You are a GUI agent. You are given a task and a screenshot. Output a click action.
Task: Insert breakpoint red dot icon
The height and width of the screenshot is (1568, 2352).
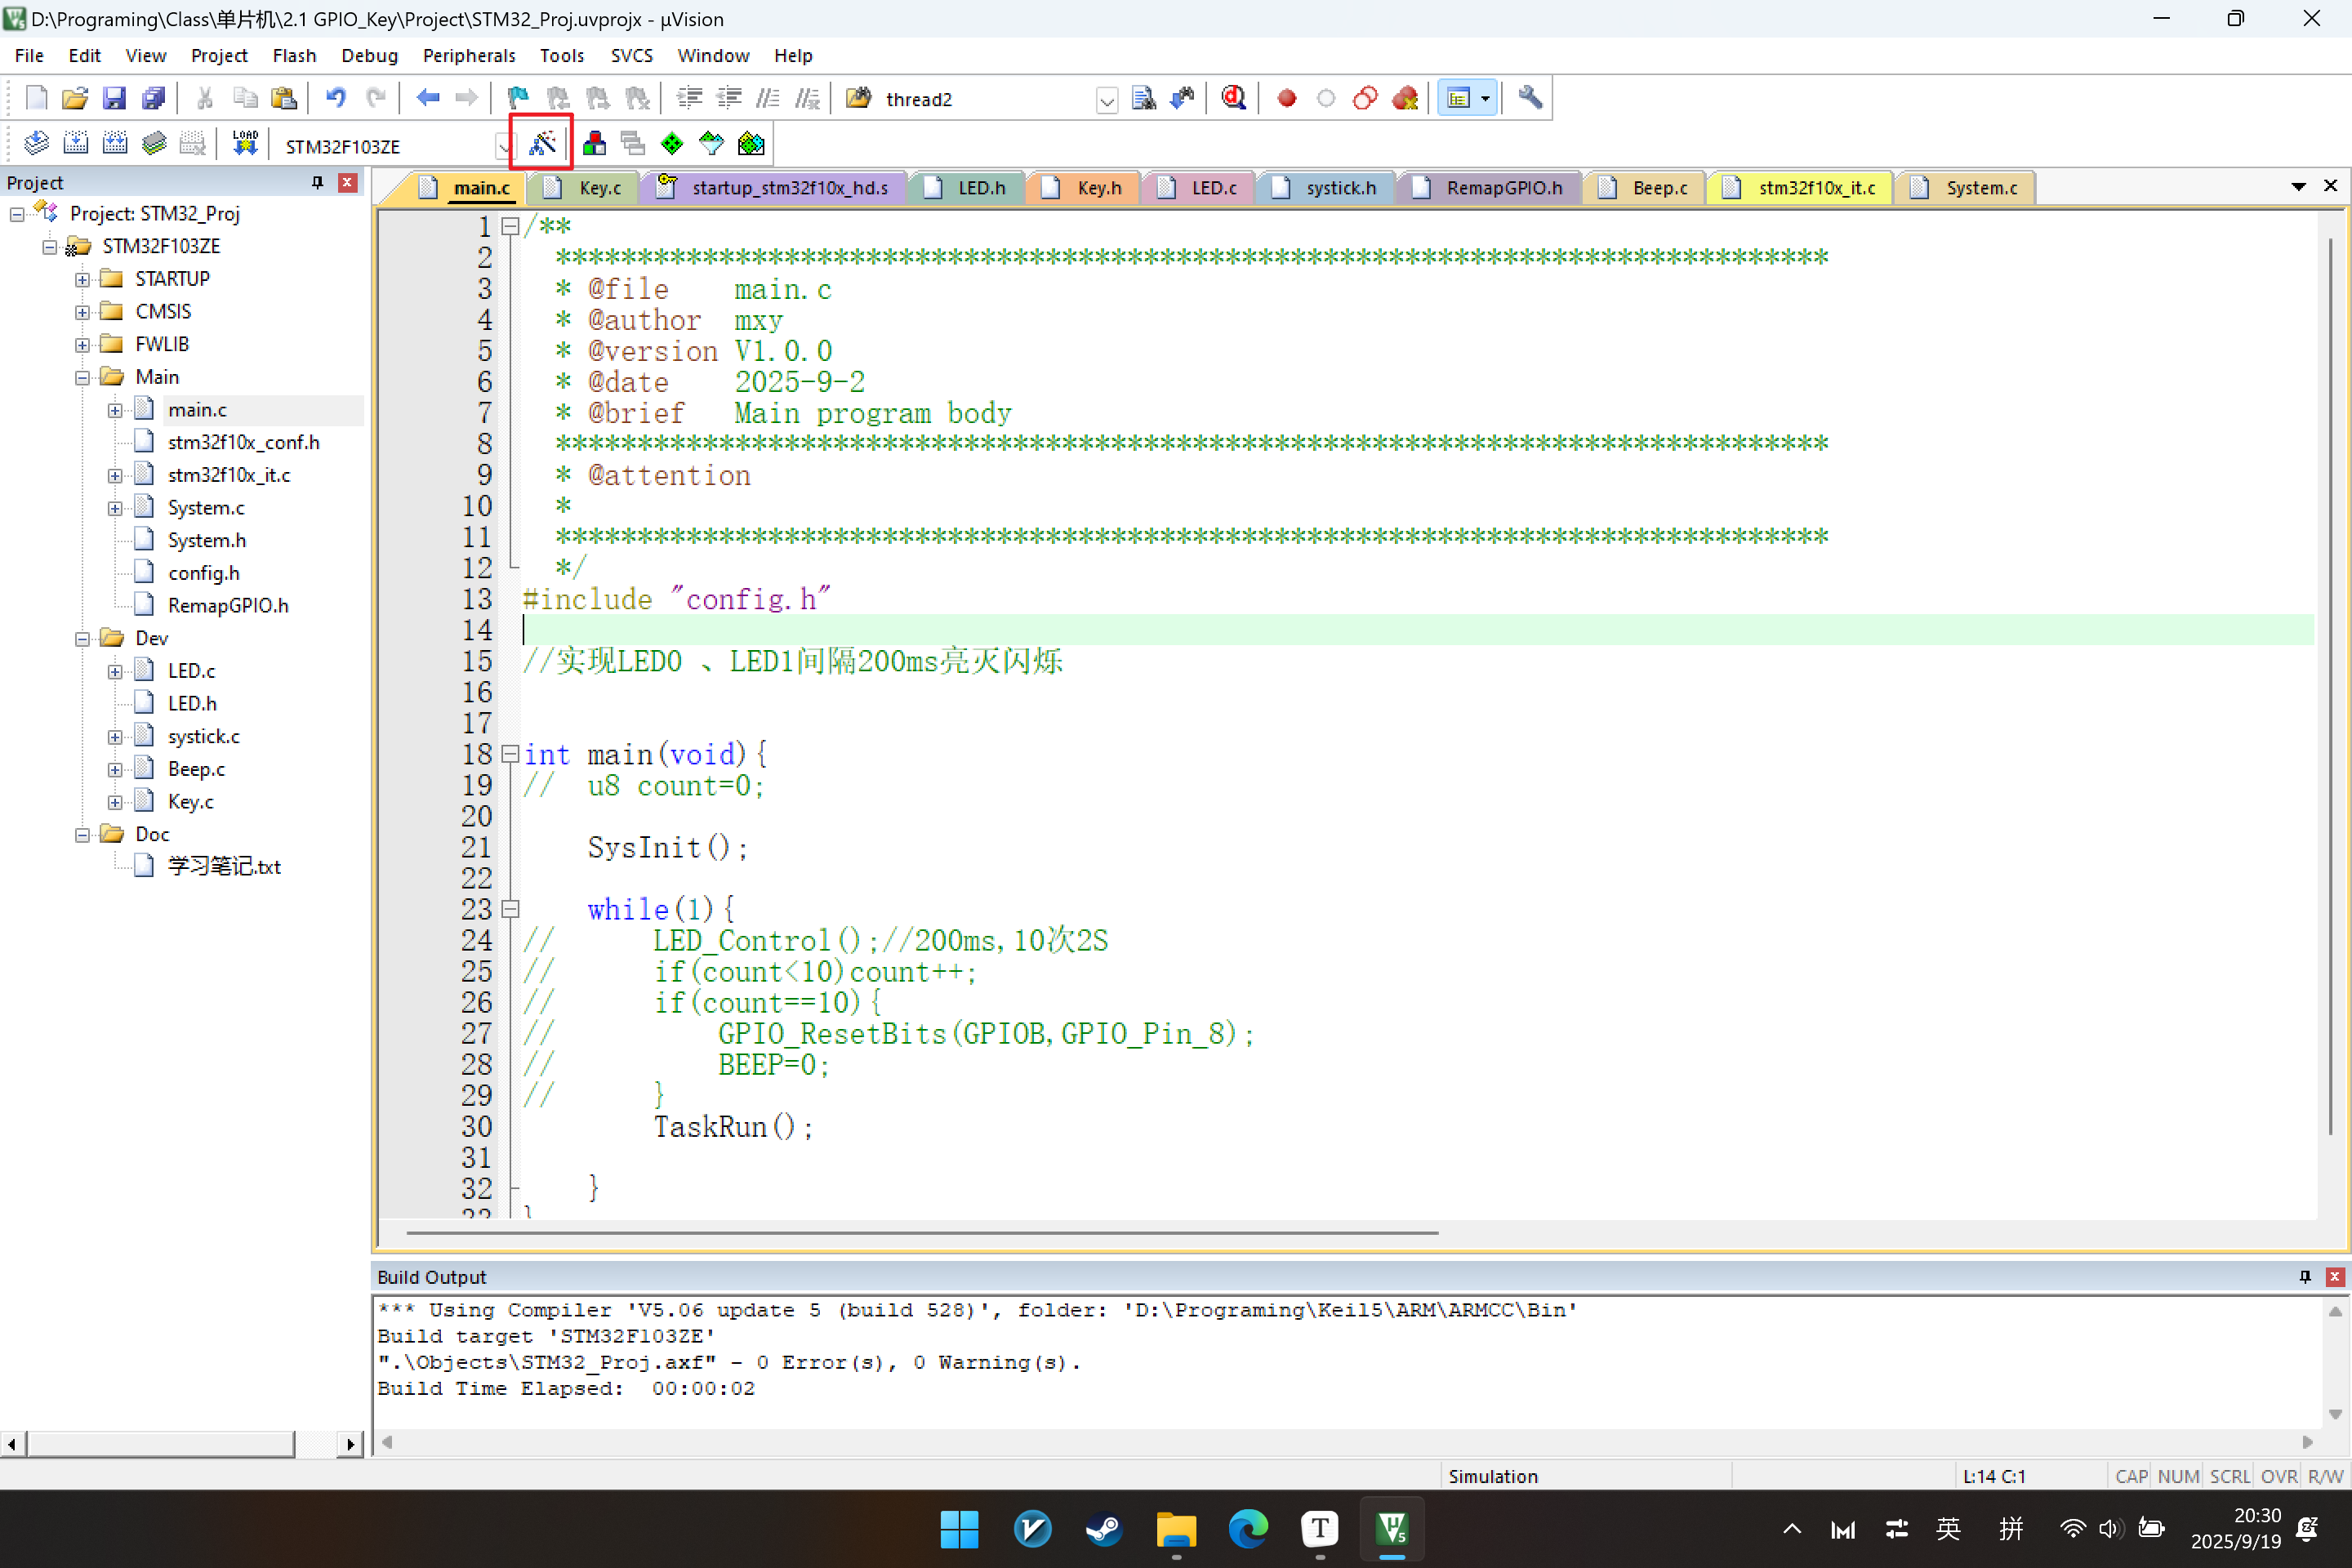point(1287,98)
